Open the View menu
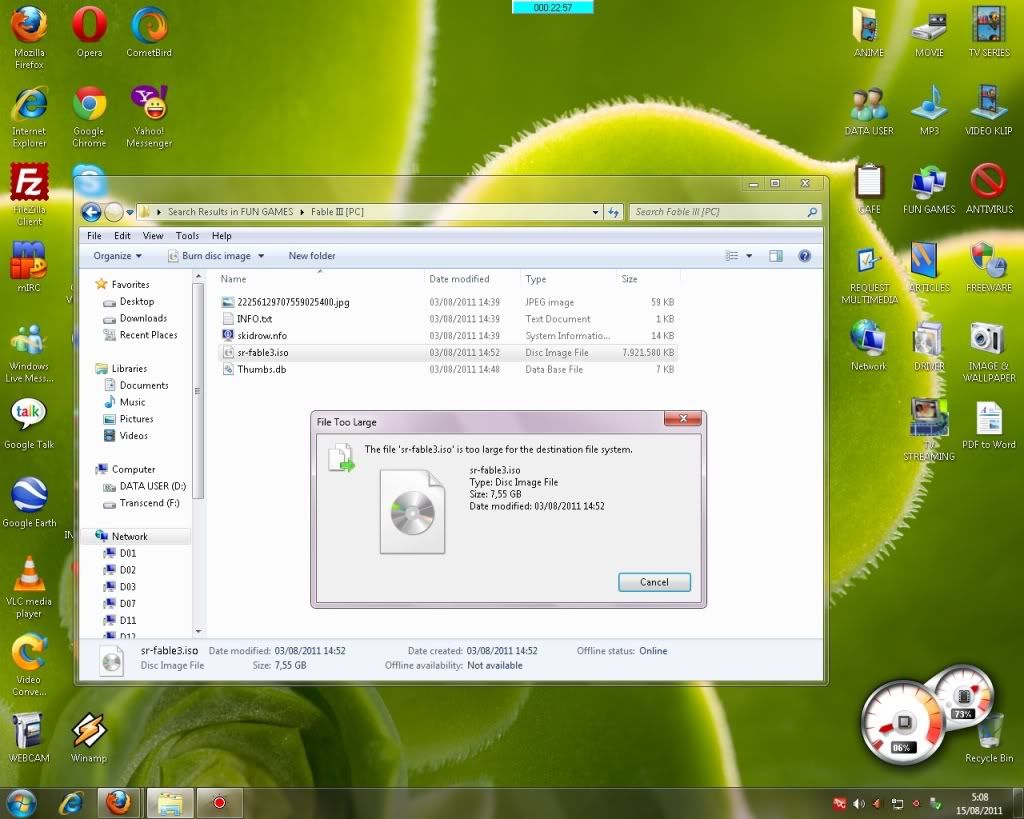The image size is (1024, 819). (x=153, y=236)
